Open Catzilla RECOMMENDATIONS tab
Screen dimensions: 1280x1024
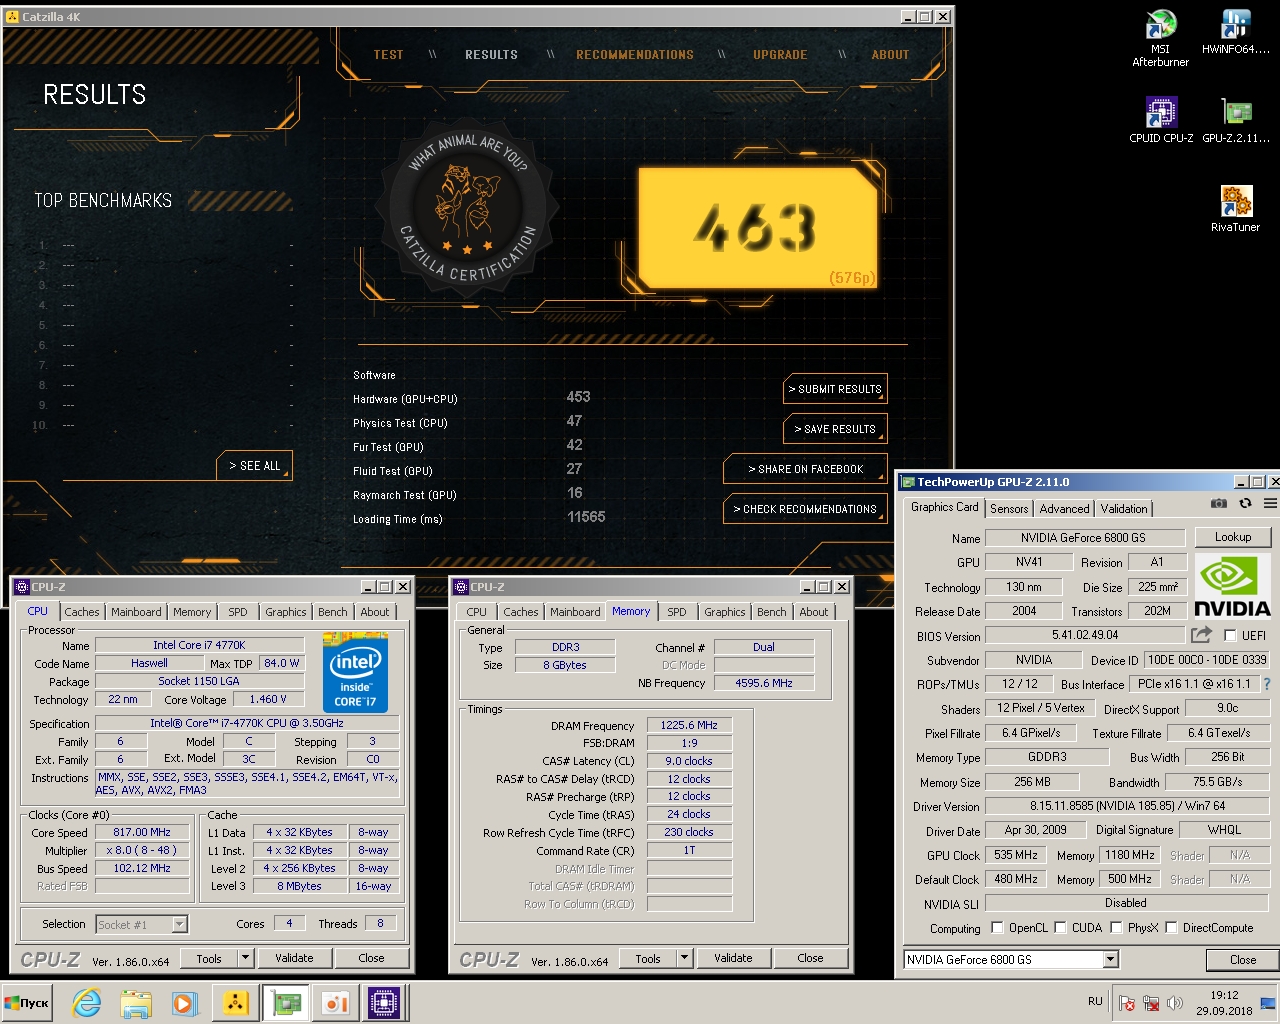tap(635, 55)
